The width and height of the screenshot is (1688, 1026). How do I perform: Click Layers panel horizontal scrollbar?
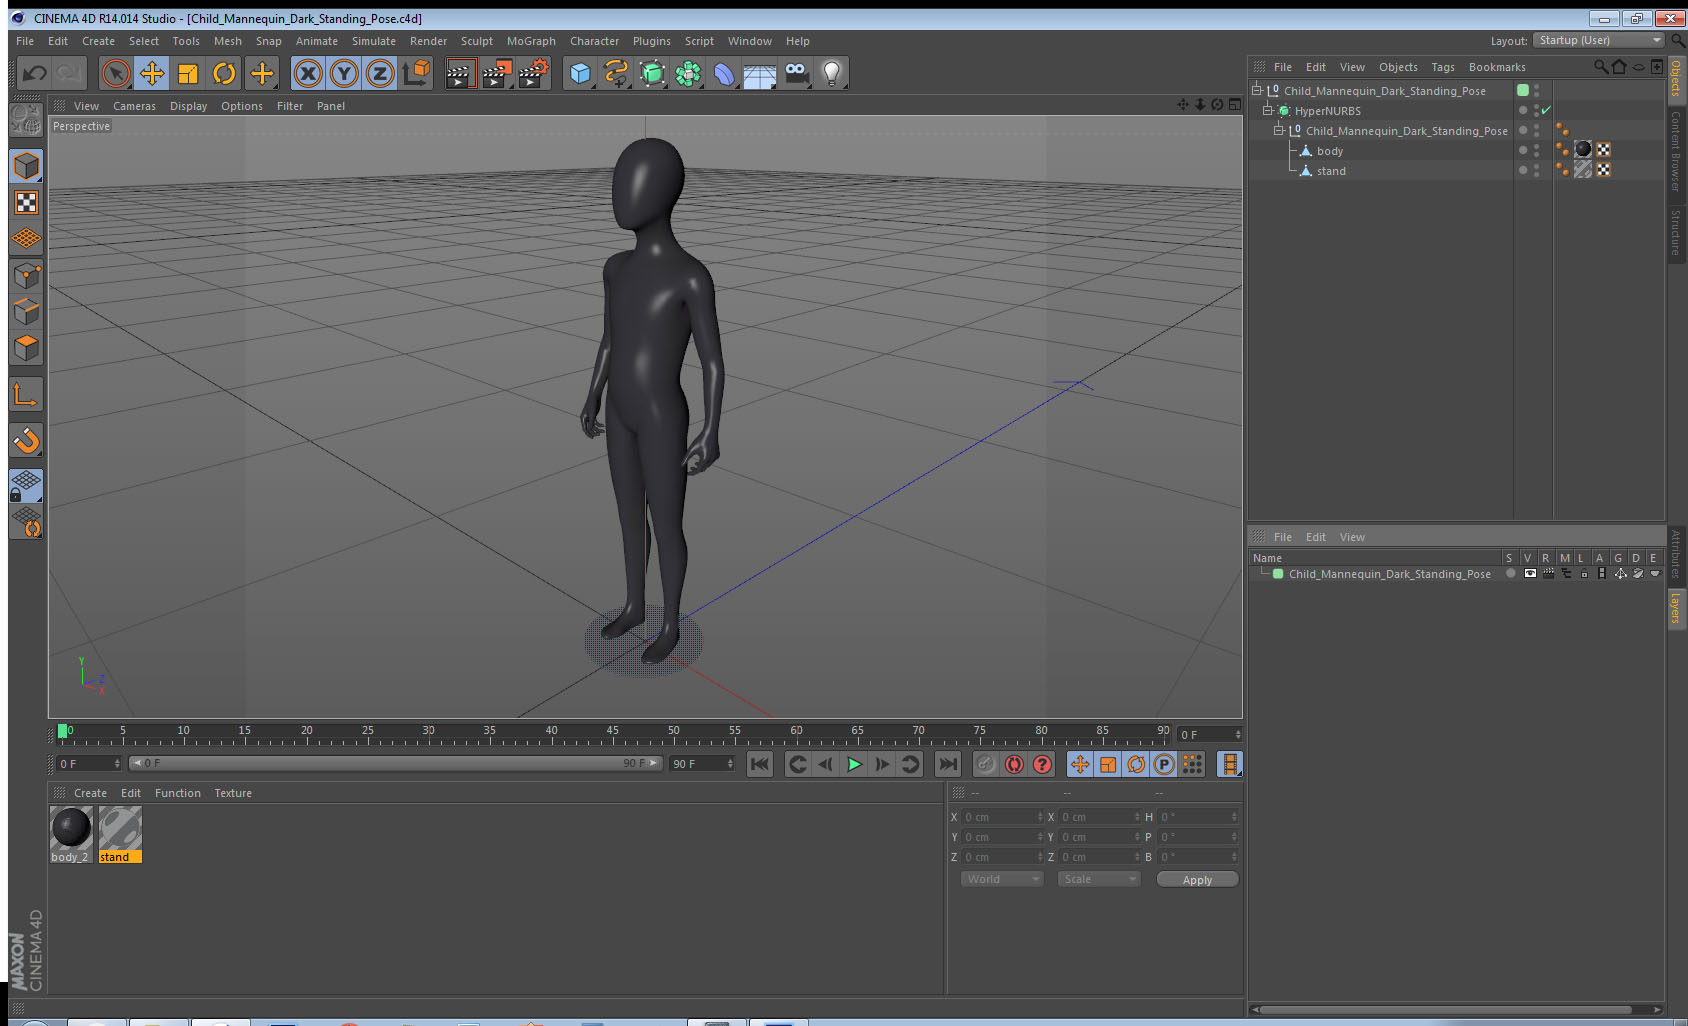pyautogui.click(x=1446, y=1009)
